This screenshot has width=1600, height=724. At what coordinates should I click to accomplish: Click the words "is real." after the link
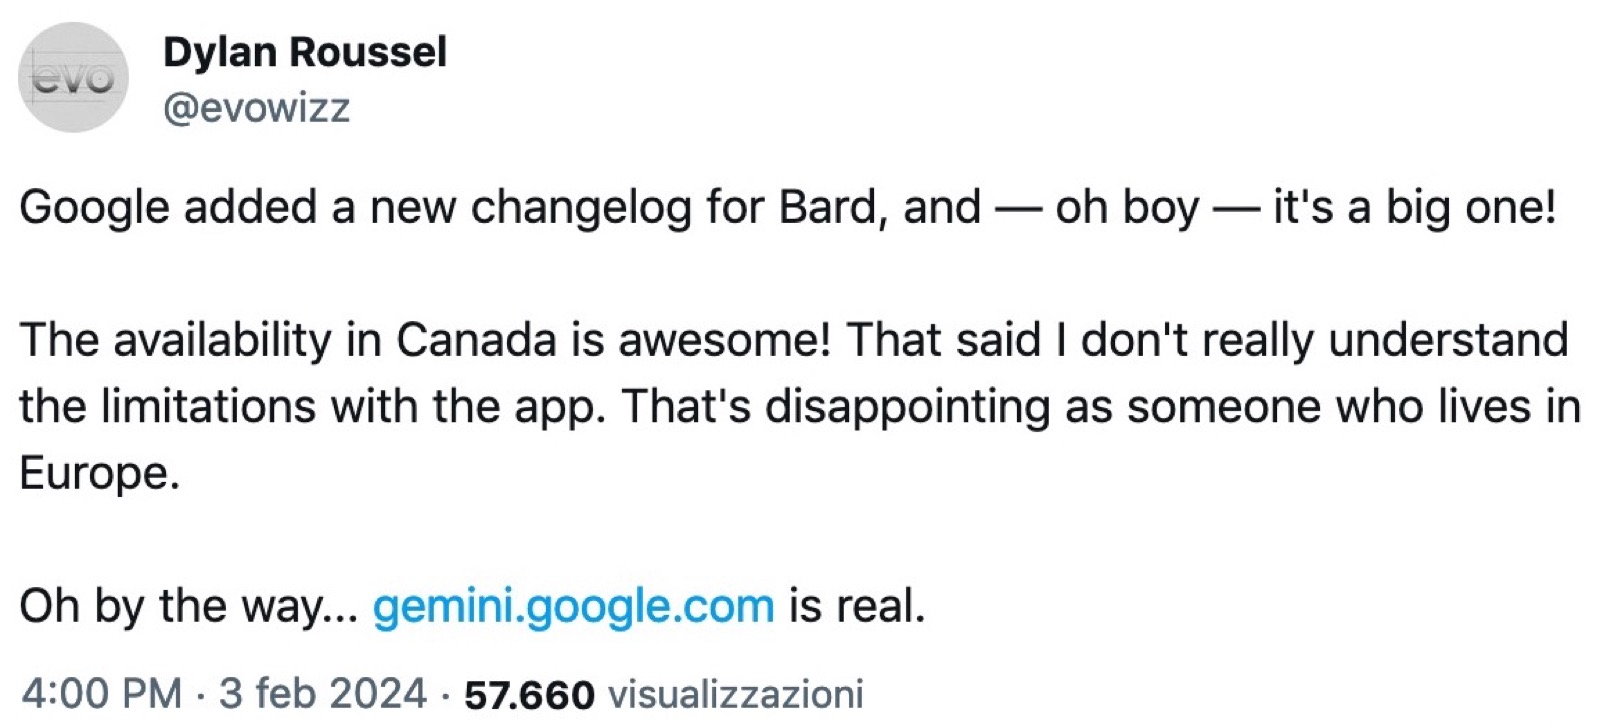click(x=857, y=606)
